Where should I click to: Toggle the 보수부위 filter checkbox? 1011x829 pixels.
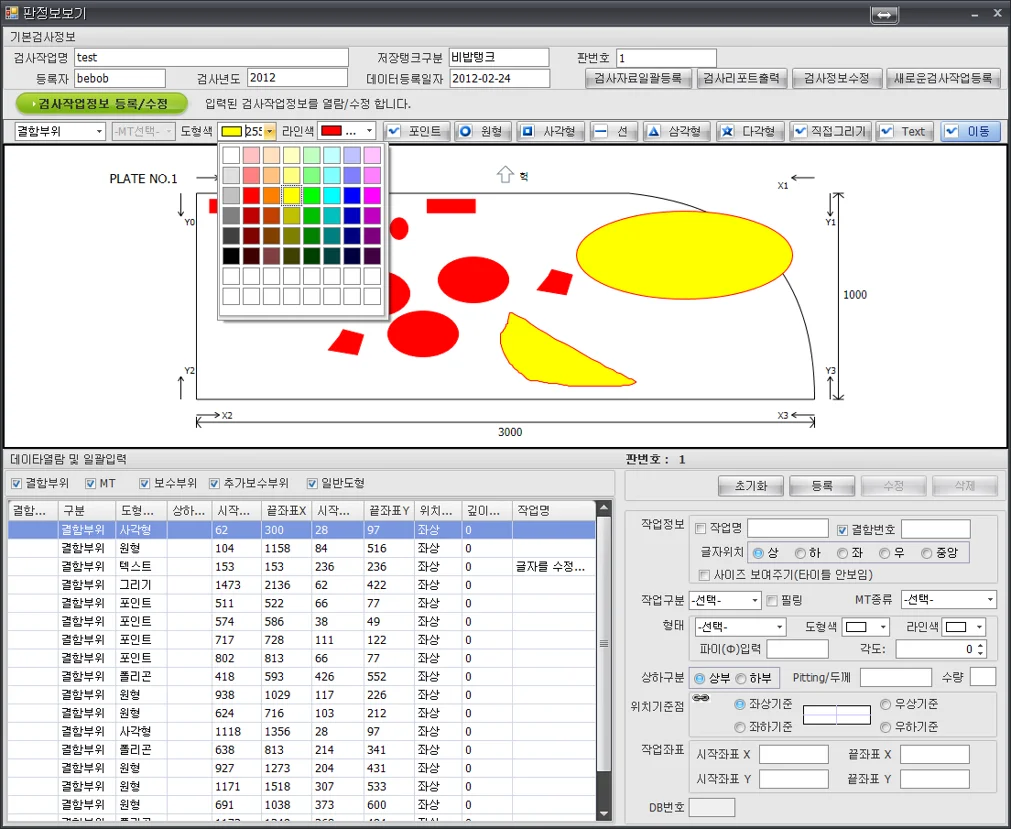144,483
